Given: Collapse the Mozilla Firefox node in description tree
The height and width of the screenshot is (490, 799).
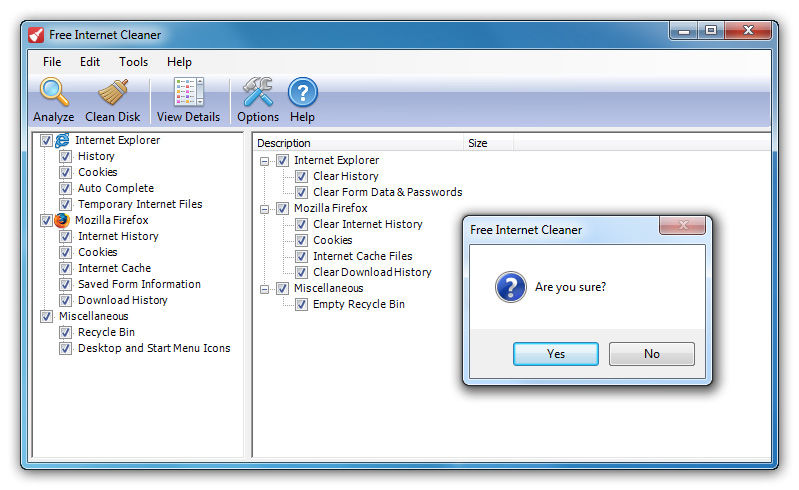Looking at the screenshot, I should 265,208.
